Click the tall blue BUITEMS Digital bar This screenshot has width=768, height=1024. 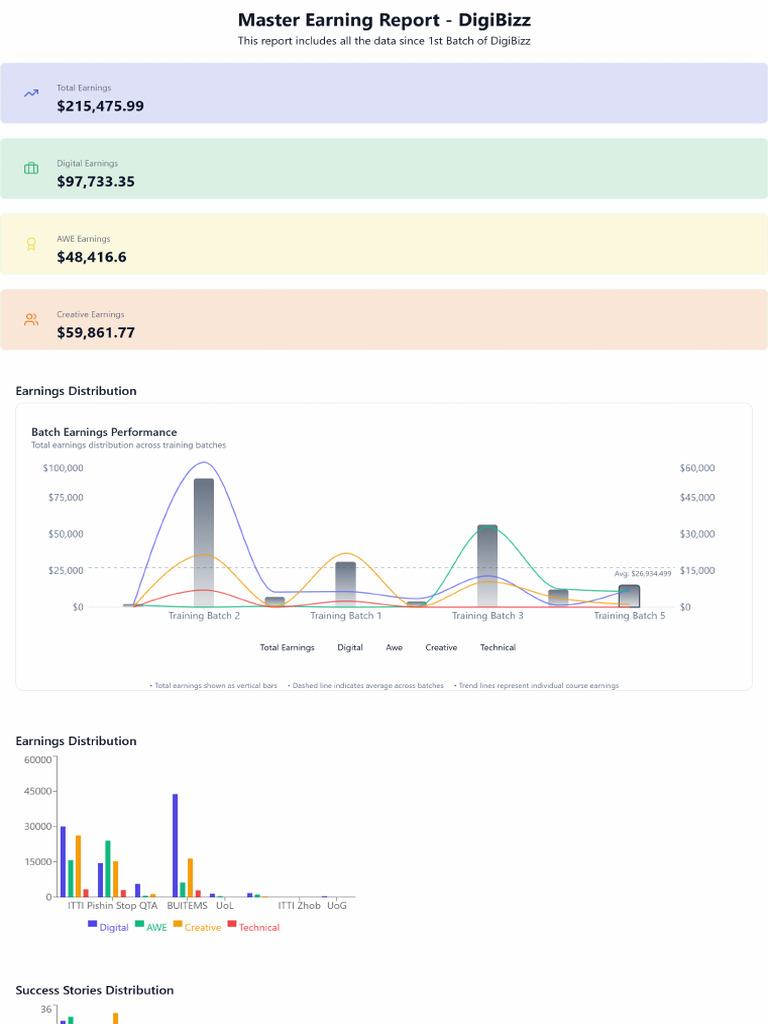175,845
